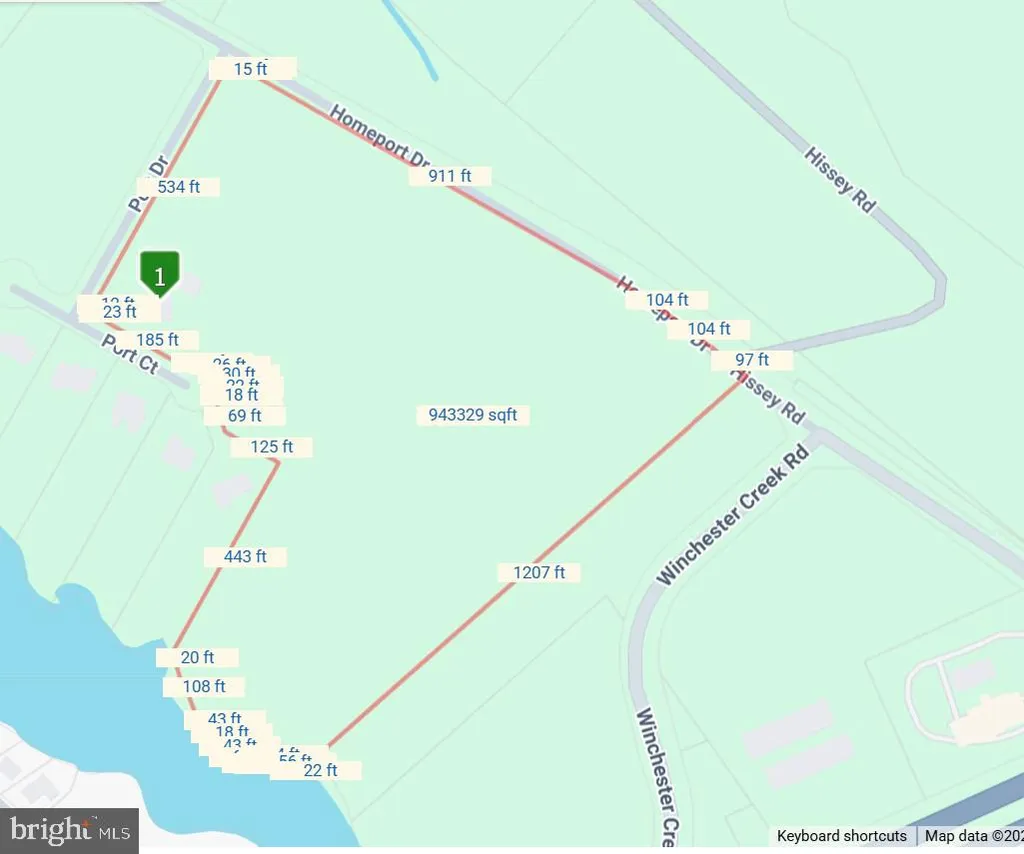Click the 97 ft measurement label
Viewport: 1024px width, 854px height.
coord(752,360)
